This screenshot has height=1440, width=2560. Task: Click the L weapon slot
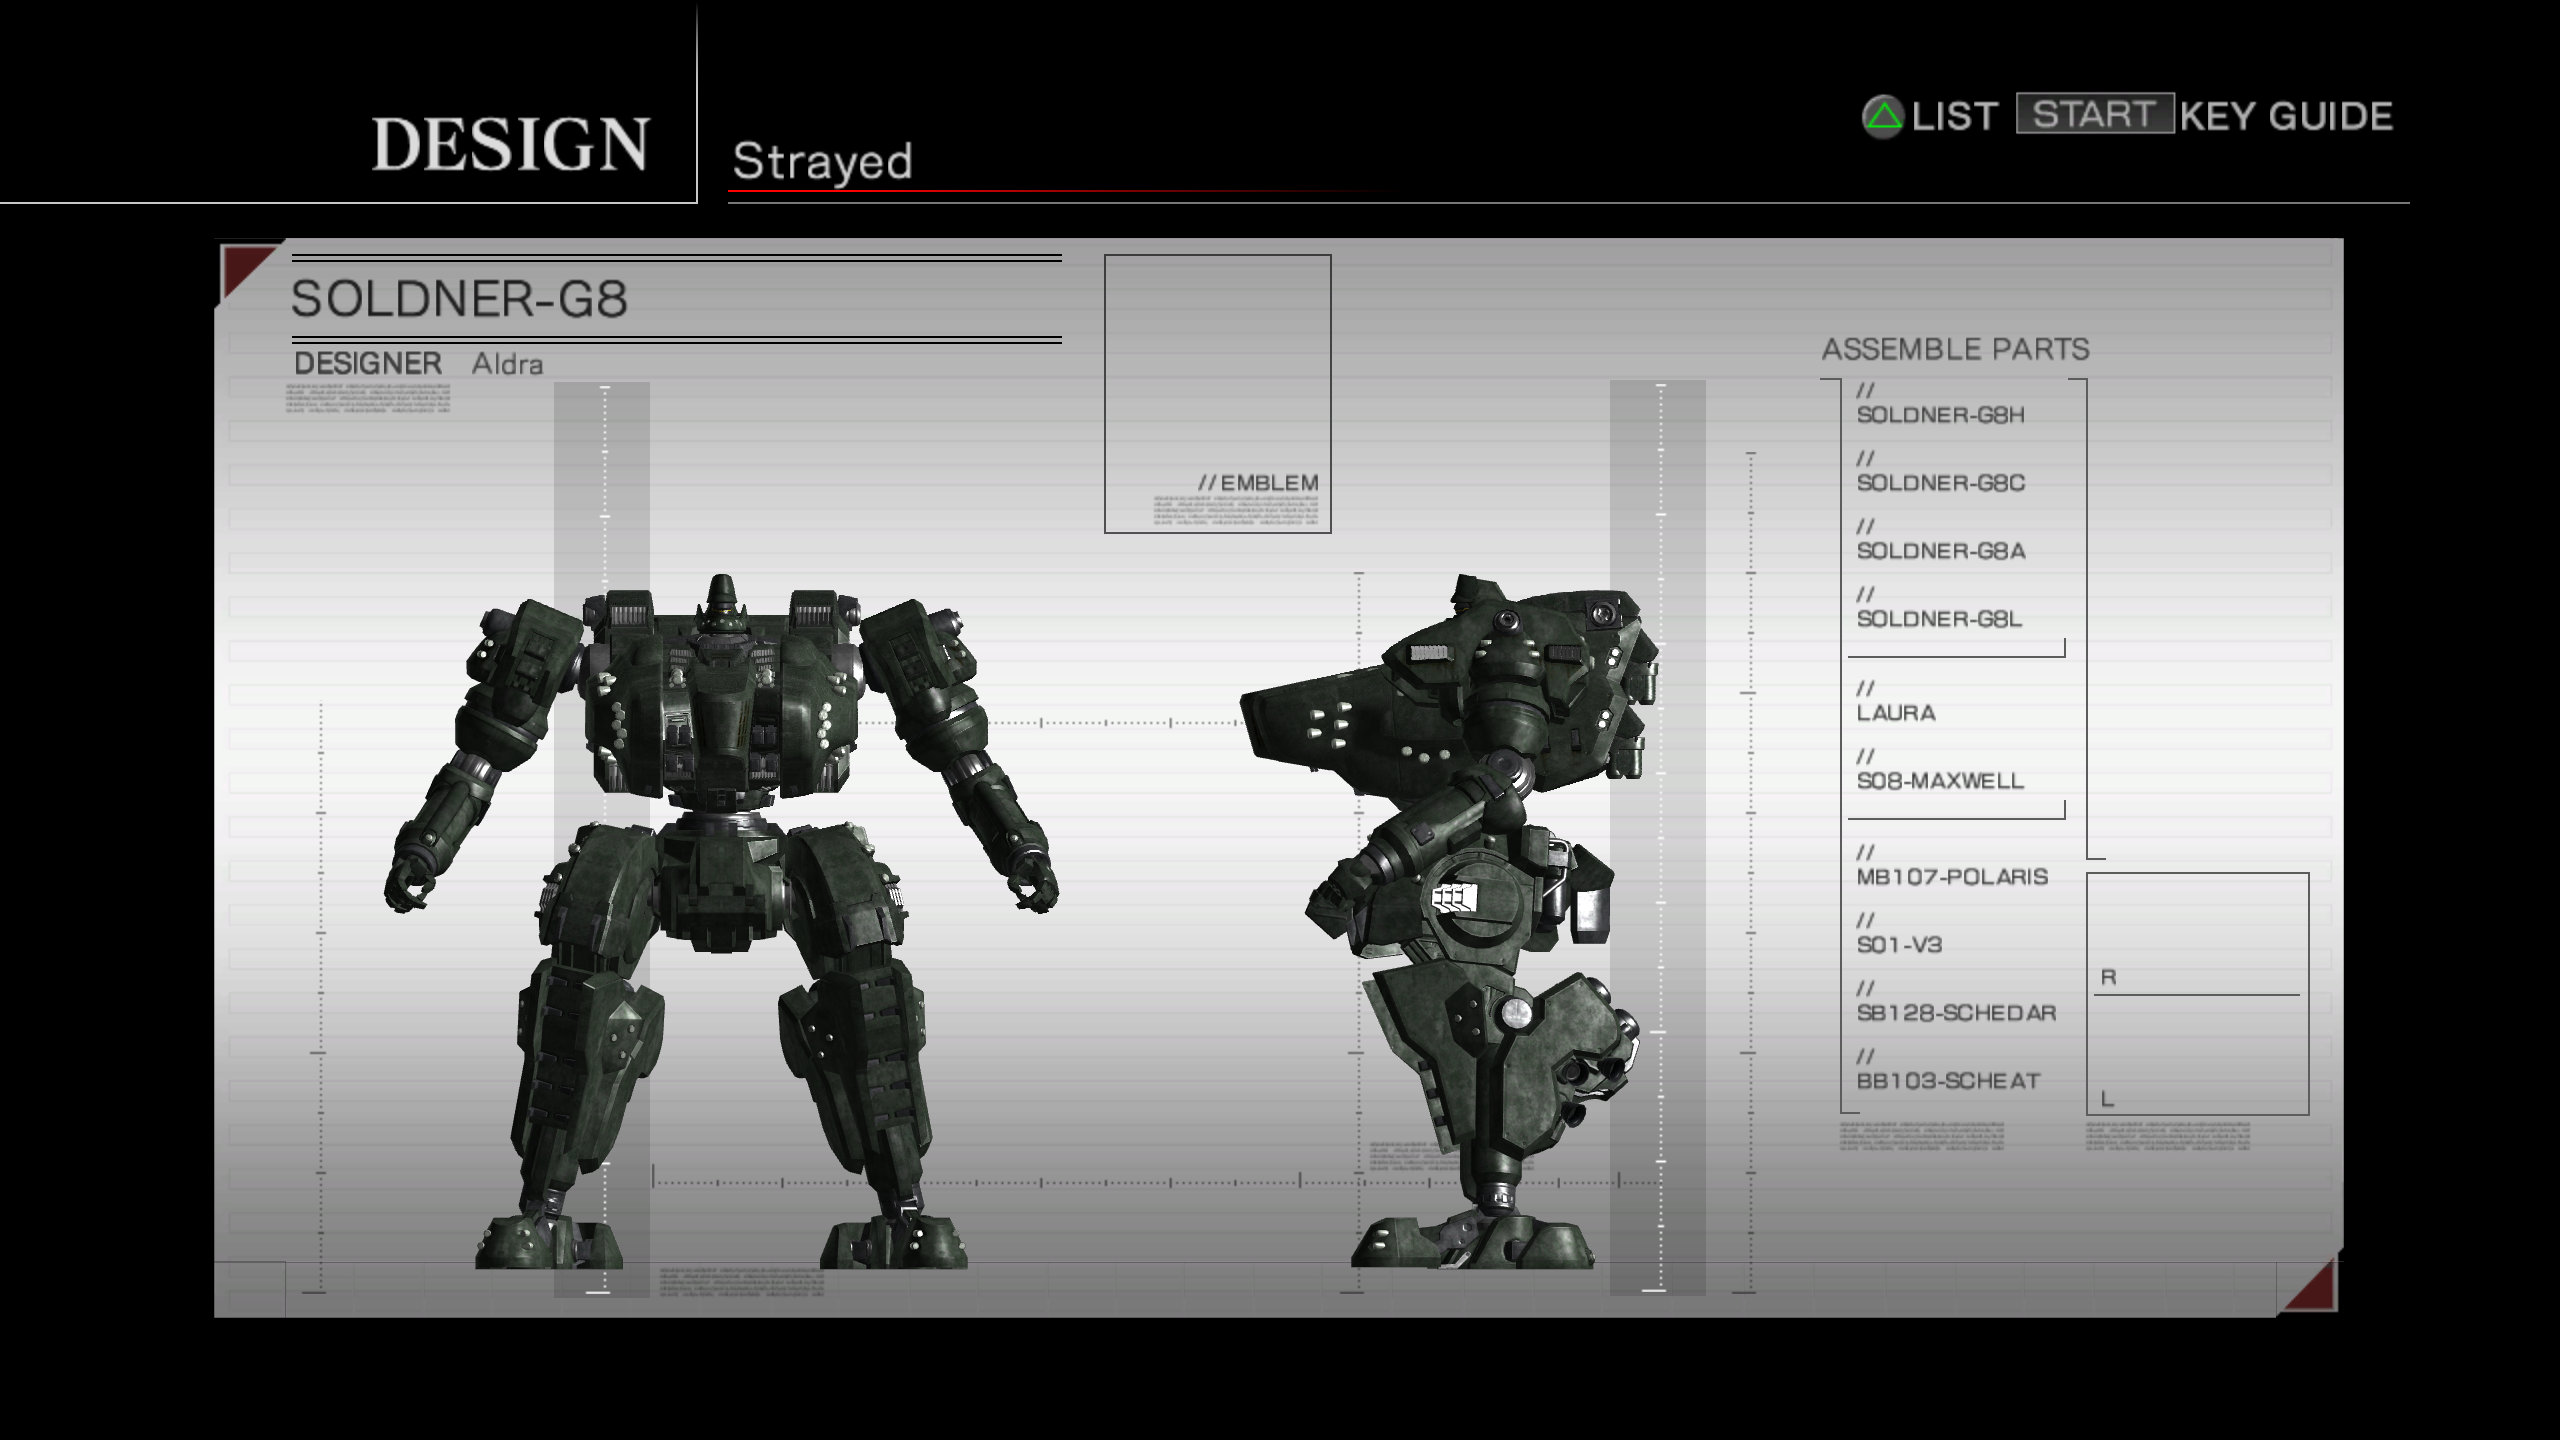pyautogui.click(x=2197, y=1054)
